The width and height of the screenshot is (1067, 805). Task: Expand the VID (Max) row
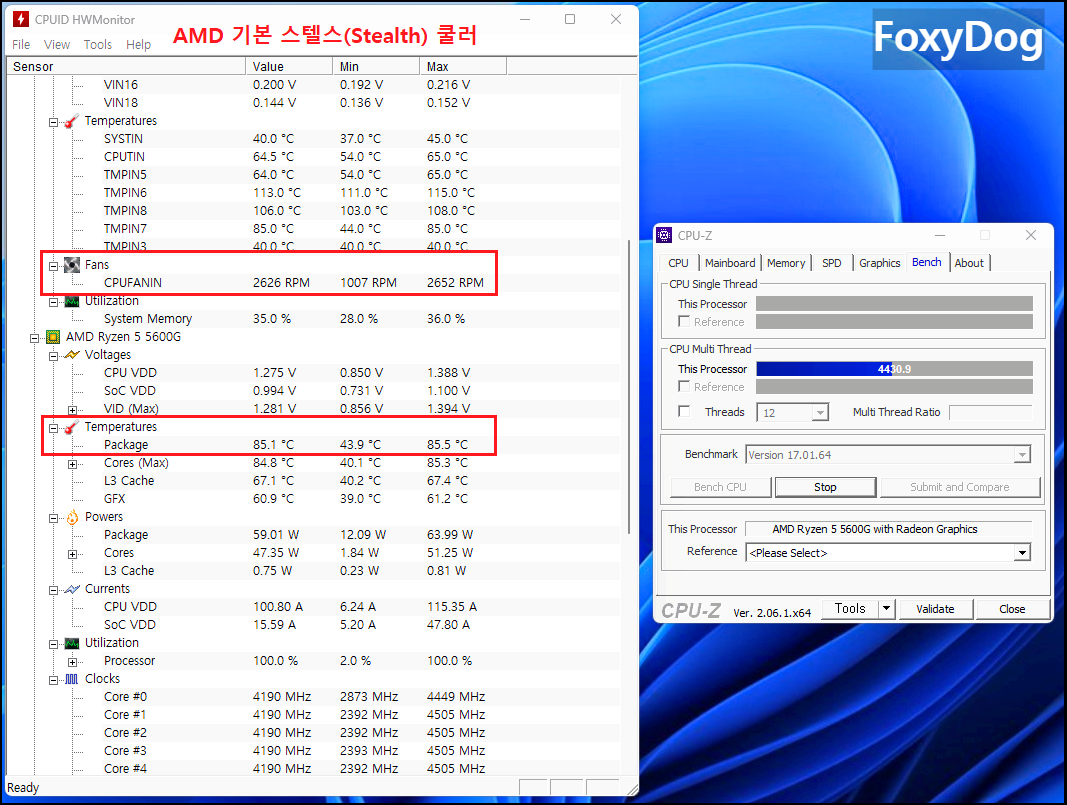click(72, 410)
